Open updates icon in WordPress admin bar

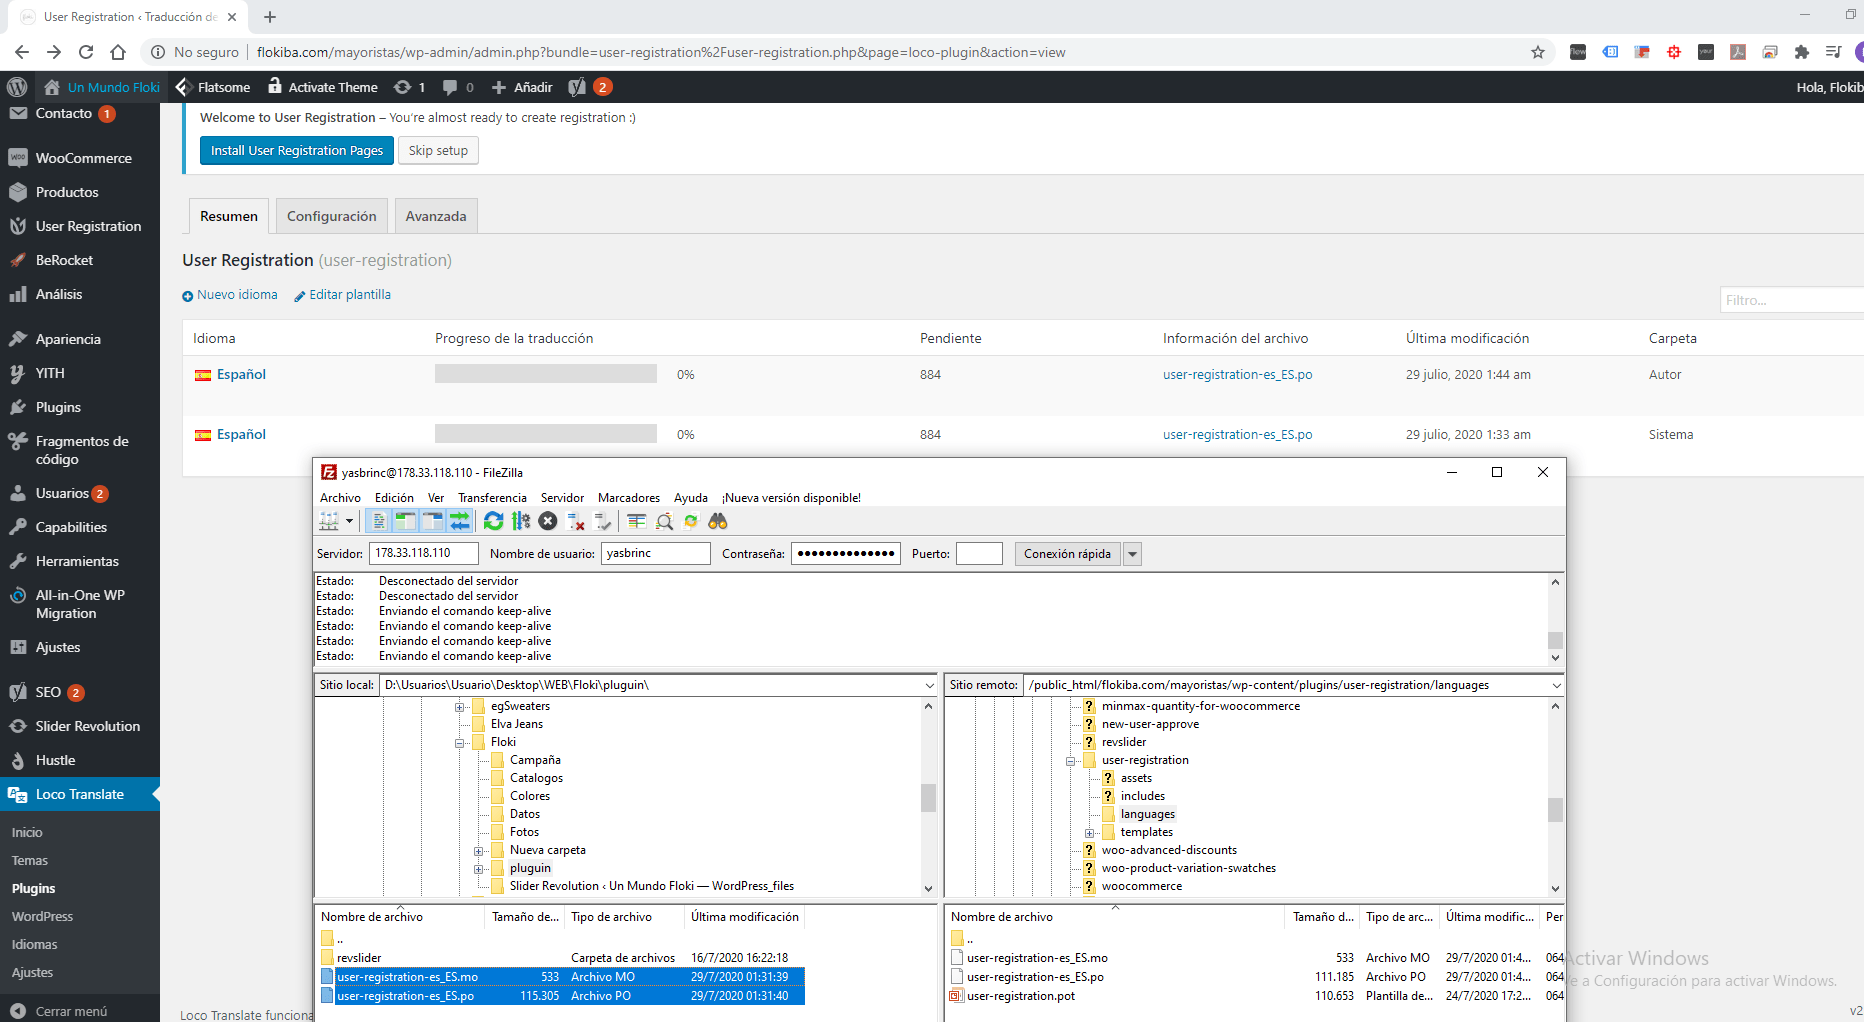tap(409, 87)
